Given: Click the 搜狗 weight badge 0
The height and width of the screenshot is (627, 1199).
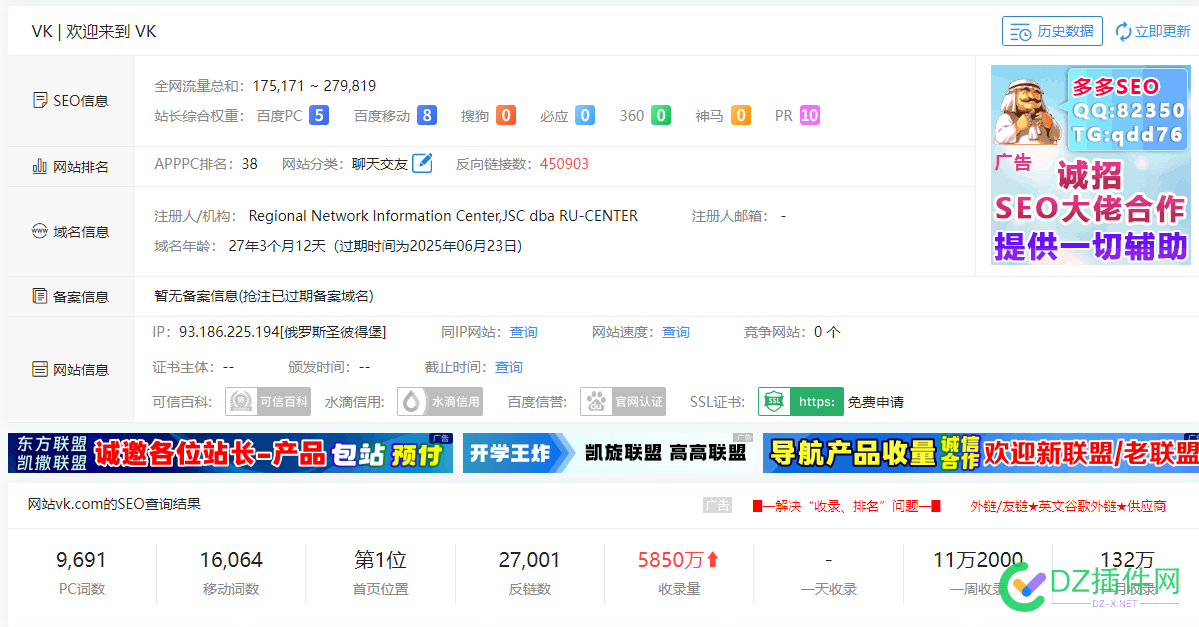Looking at the screenshot, I should 505,115.
